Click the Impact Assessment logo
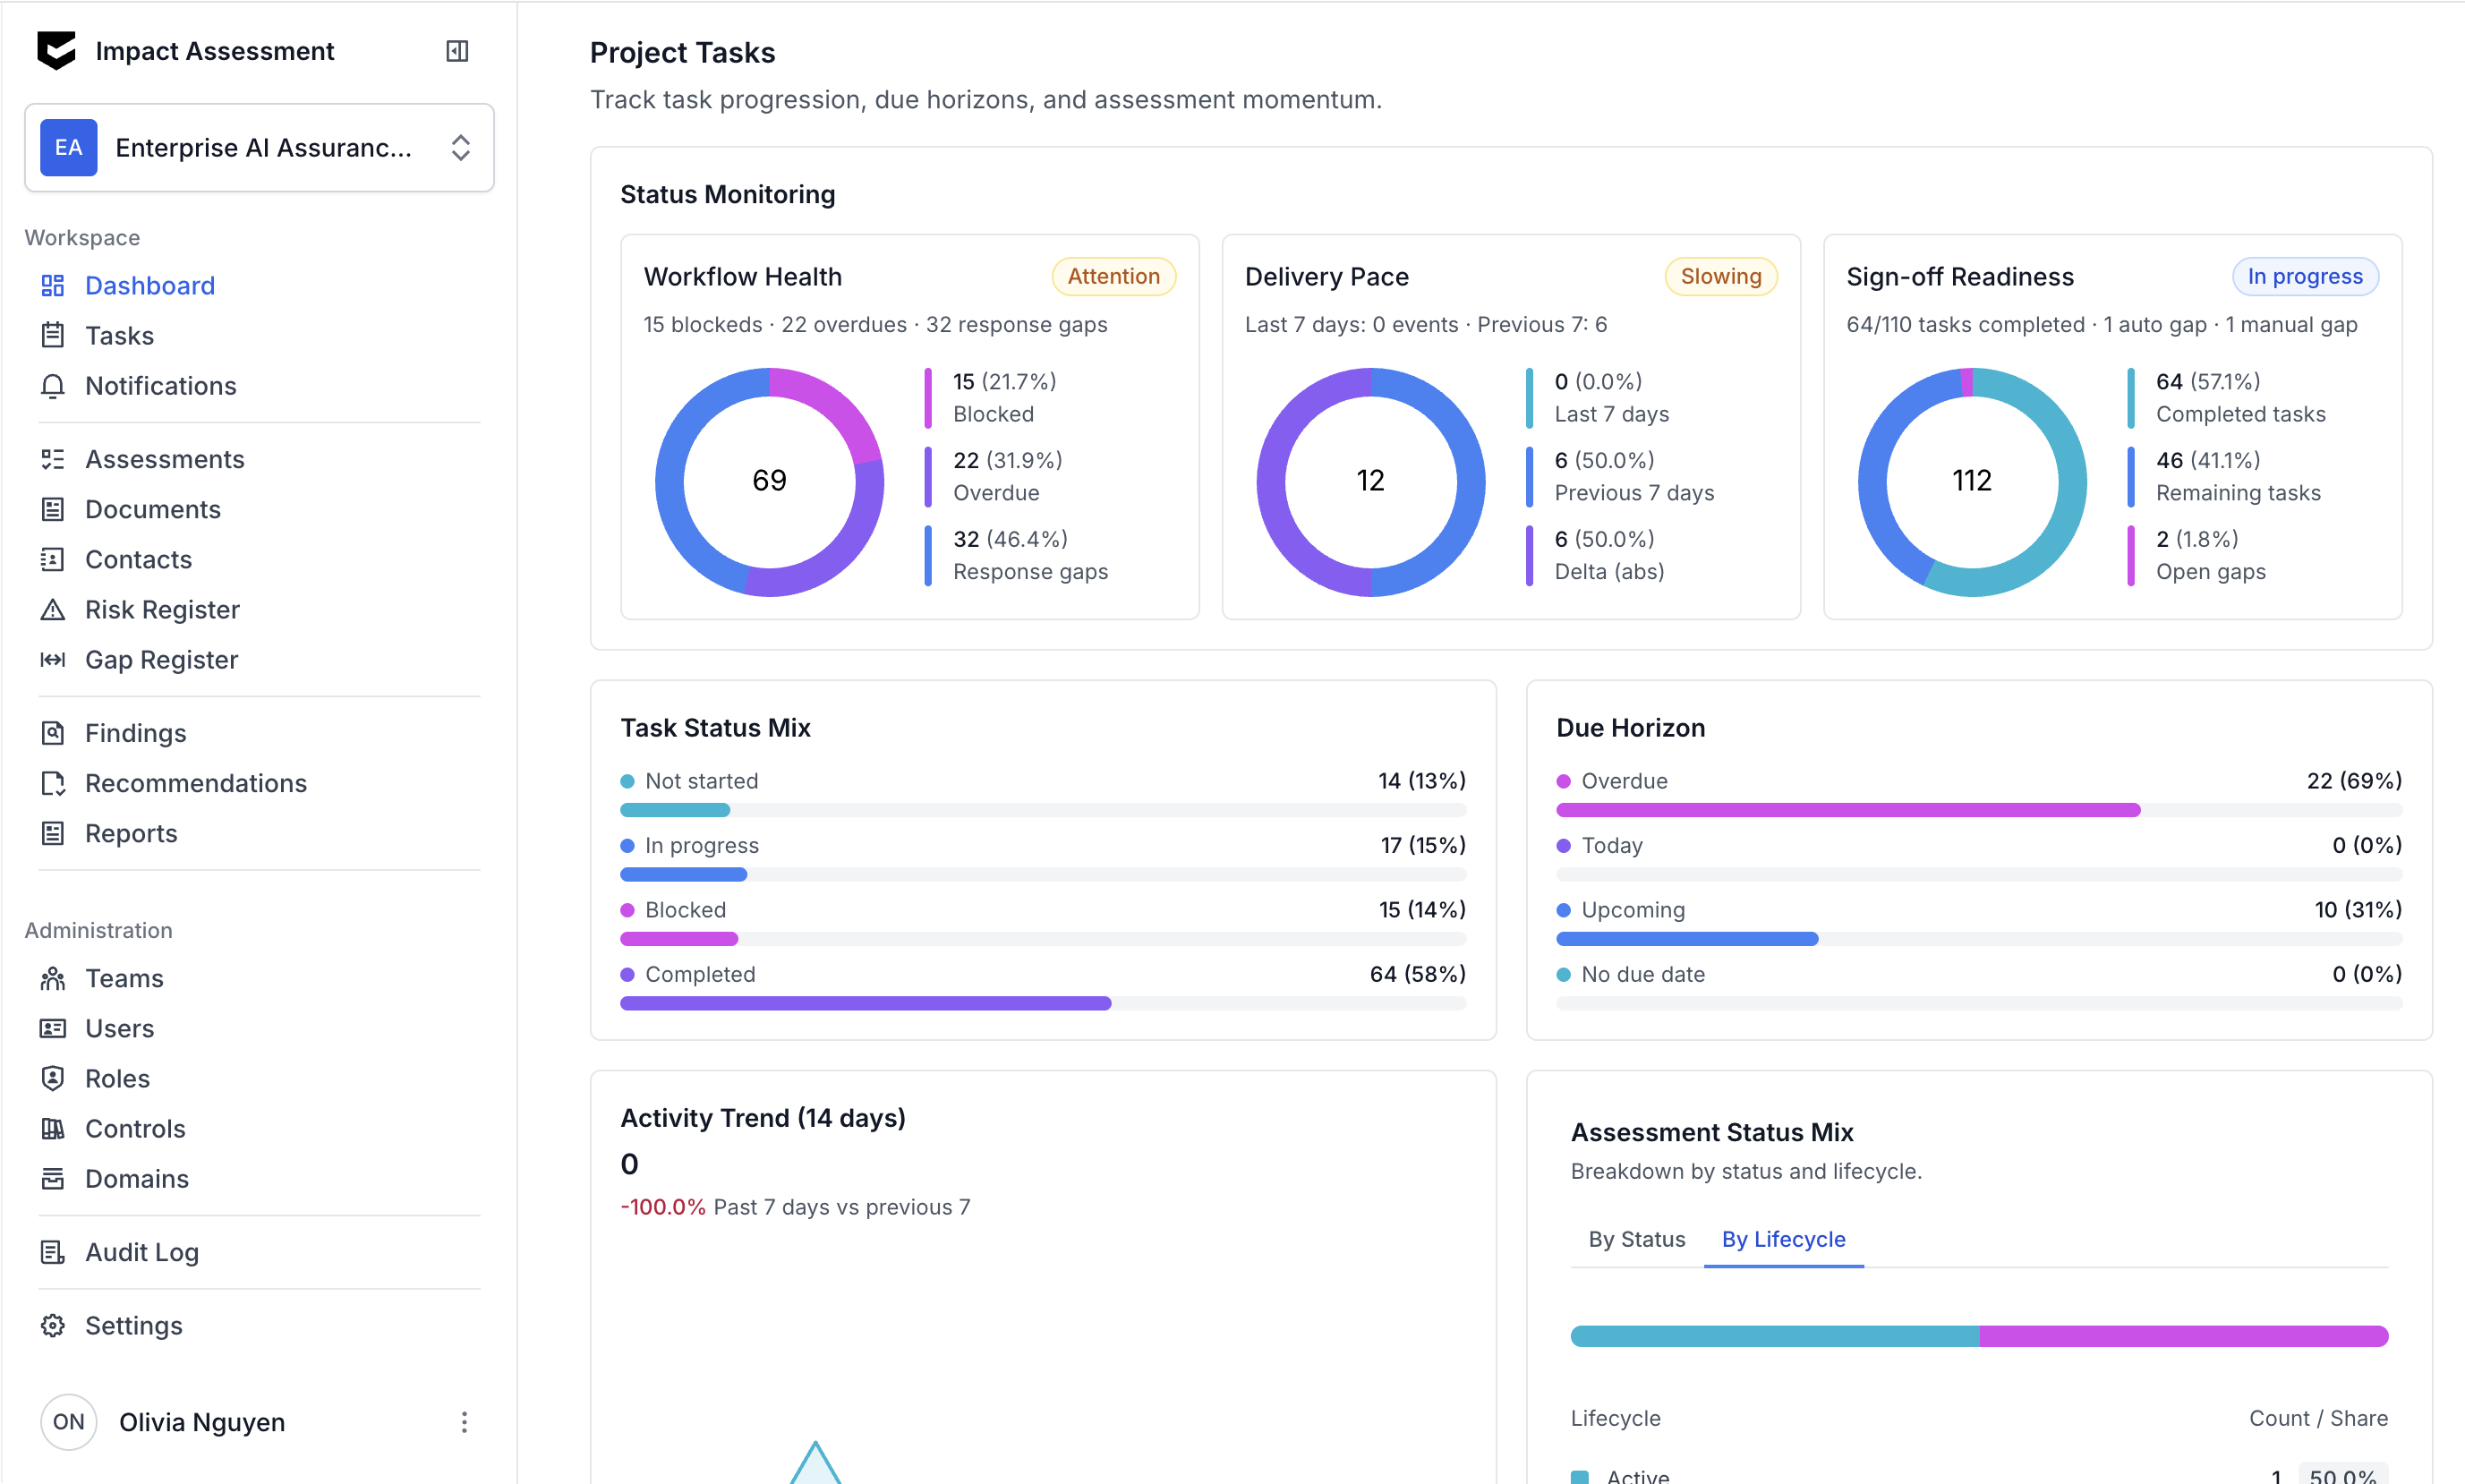The image size is (2465, 1484). coord(57,51)
